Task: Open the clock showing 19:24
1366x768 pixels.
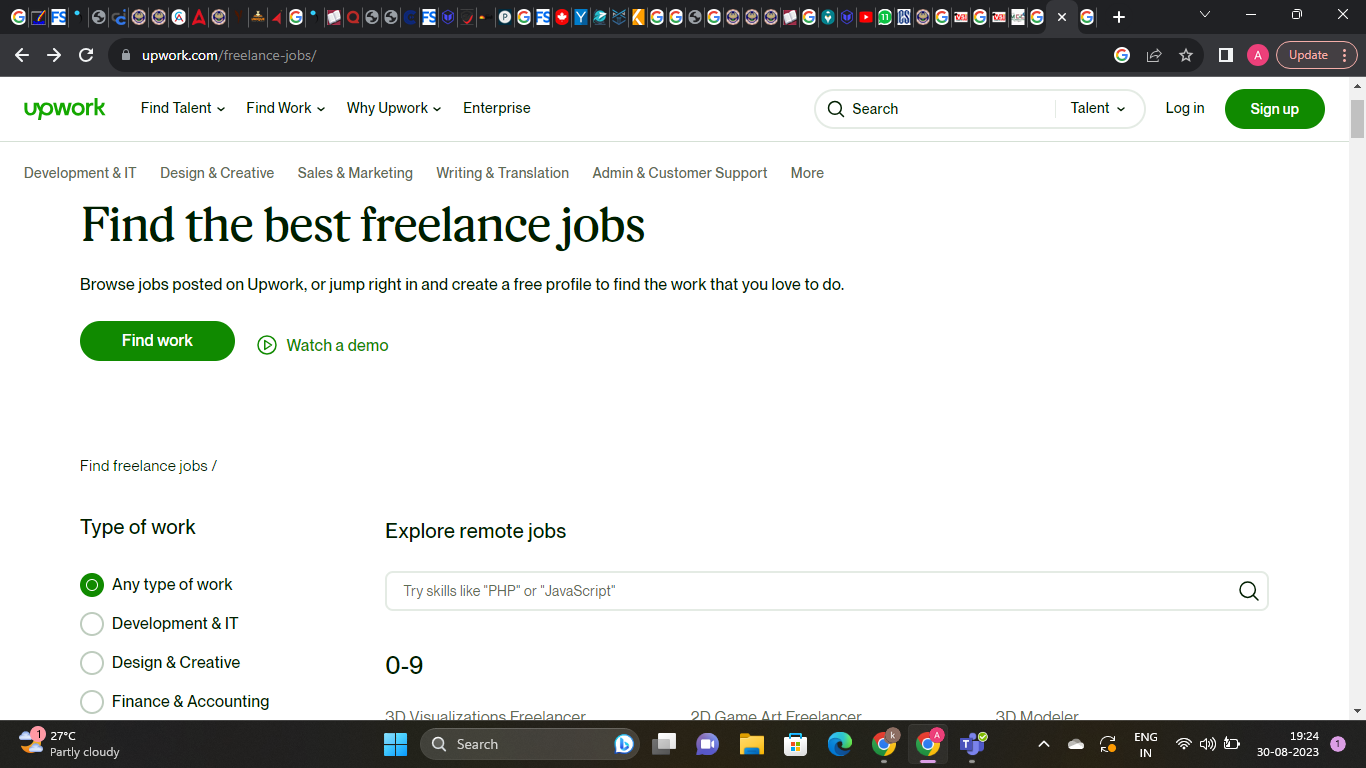Action: pos(1288,744)
